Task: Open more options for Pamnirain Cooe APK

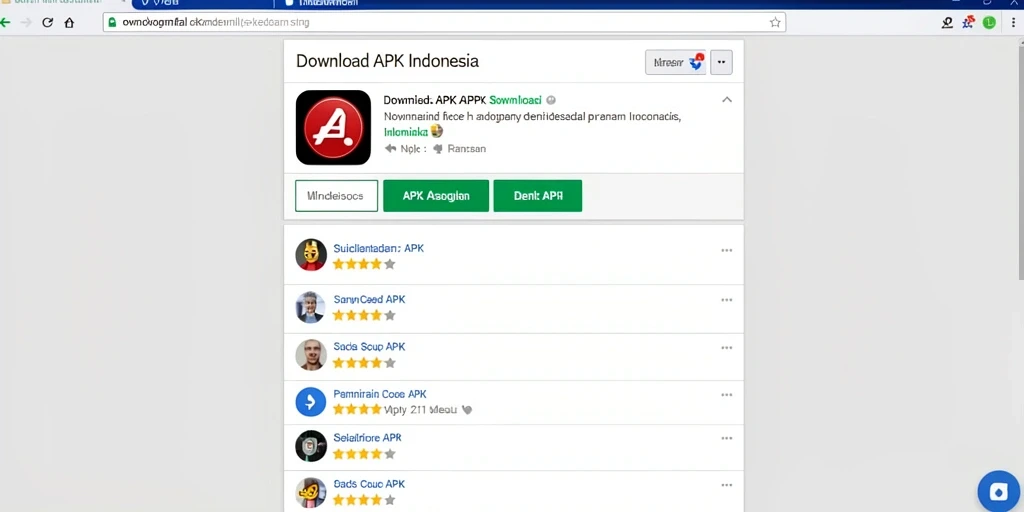Action: click(727, 395)
